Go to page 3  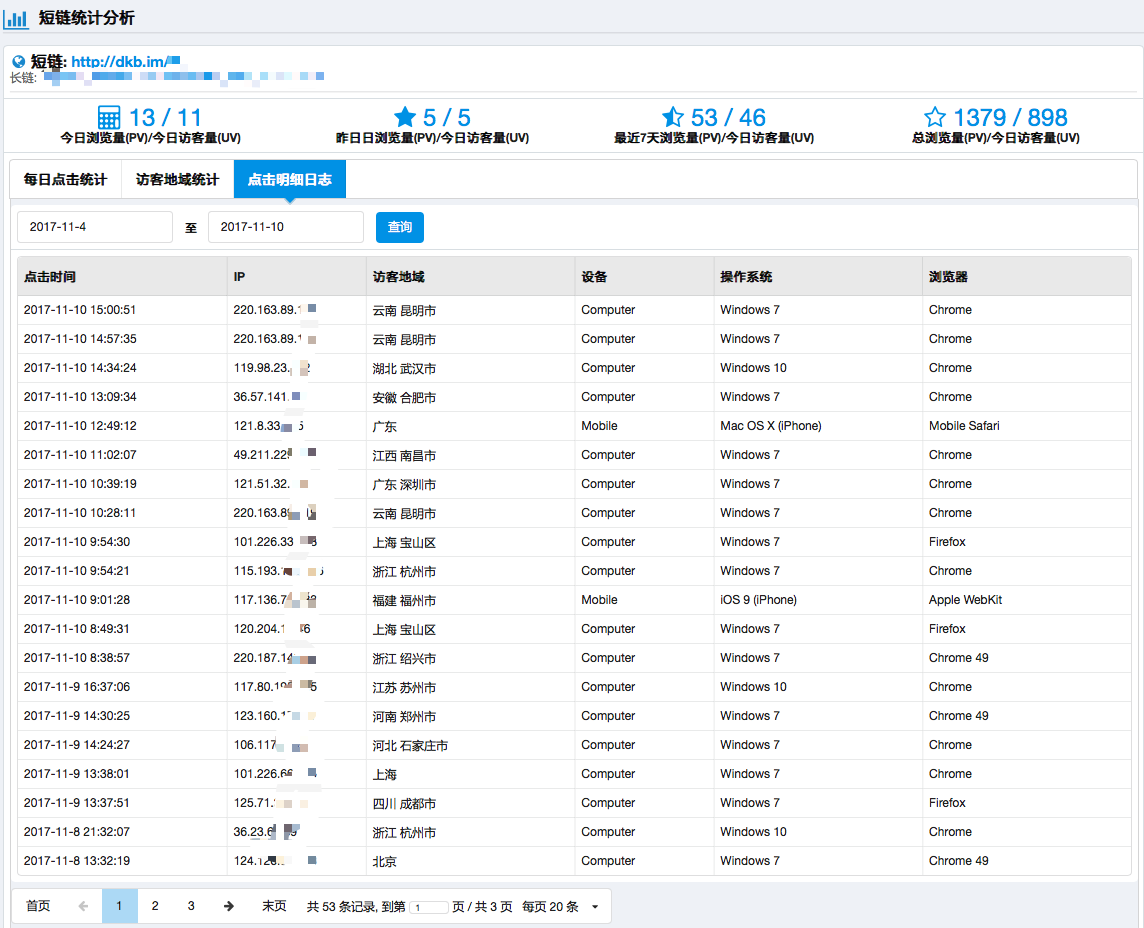tap(191, 906)
